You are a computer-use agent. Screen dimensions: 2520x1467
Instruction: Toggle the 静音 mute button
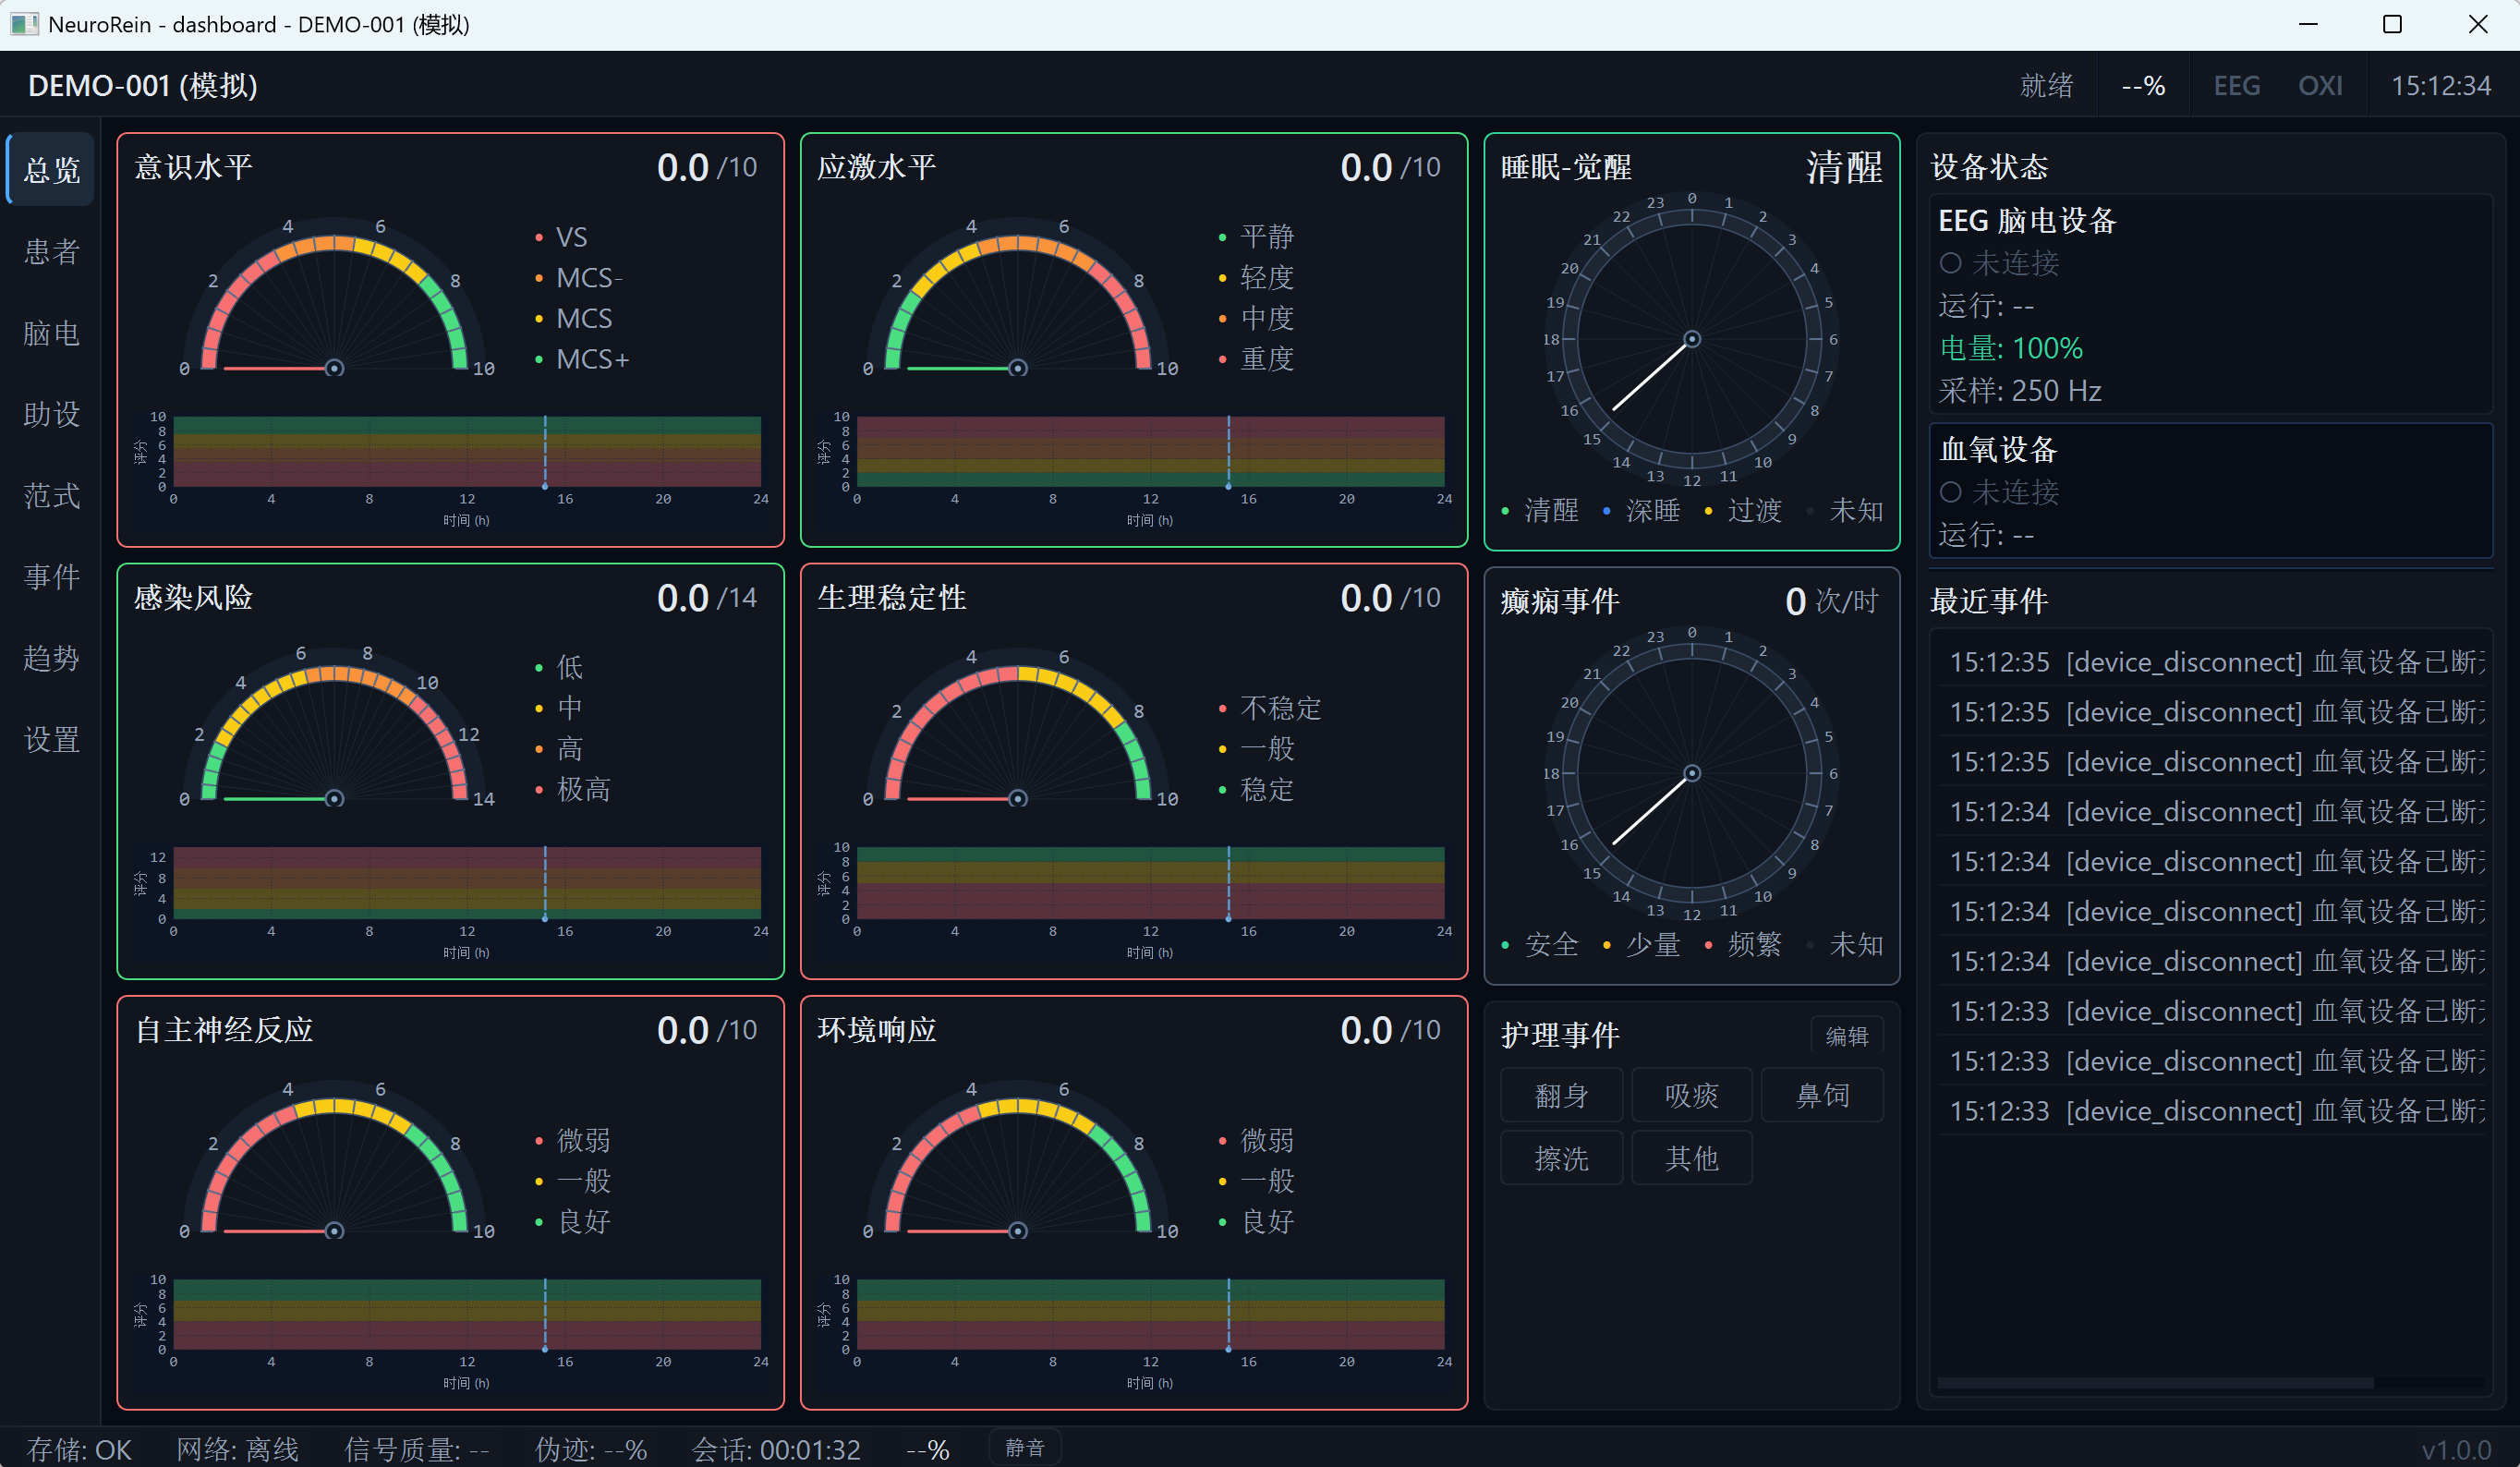(x=1025, y=1447)
